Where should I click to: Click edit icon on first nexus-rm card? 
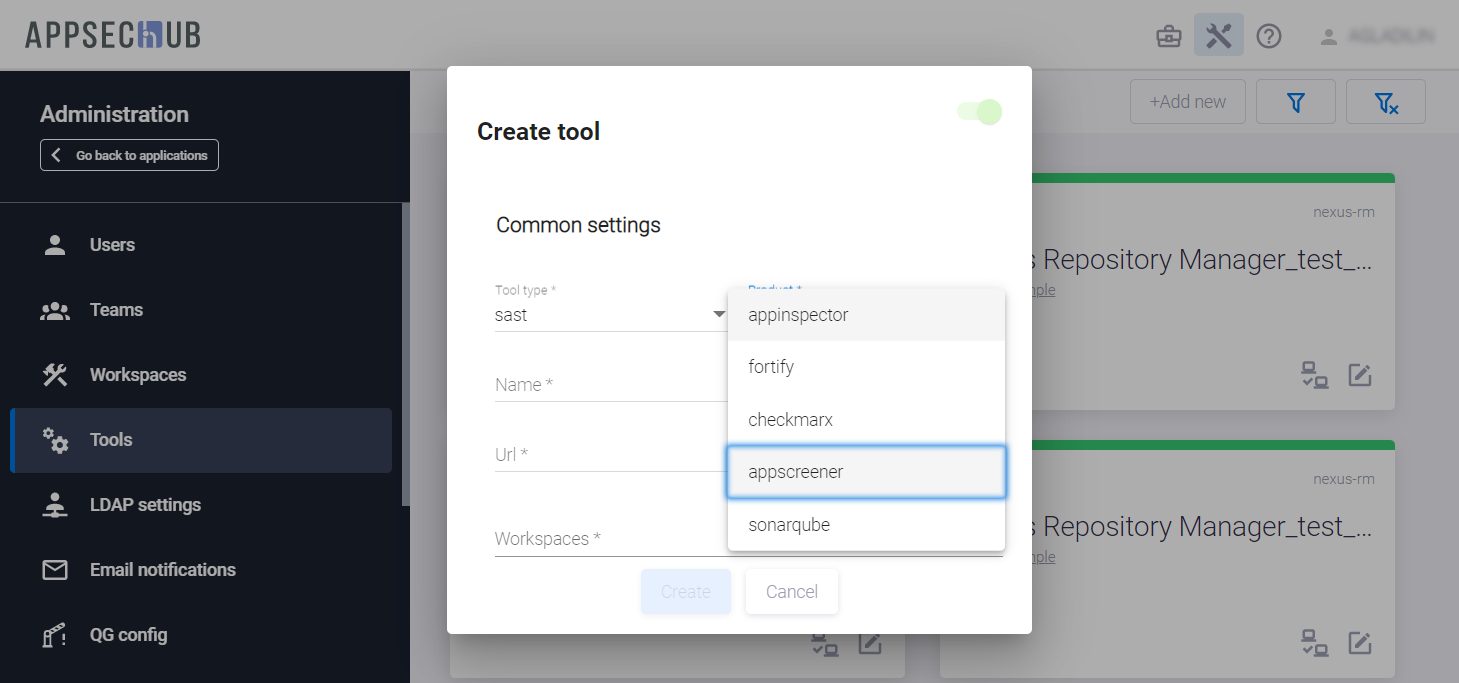point(1359,375)
